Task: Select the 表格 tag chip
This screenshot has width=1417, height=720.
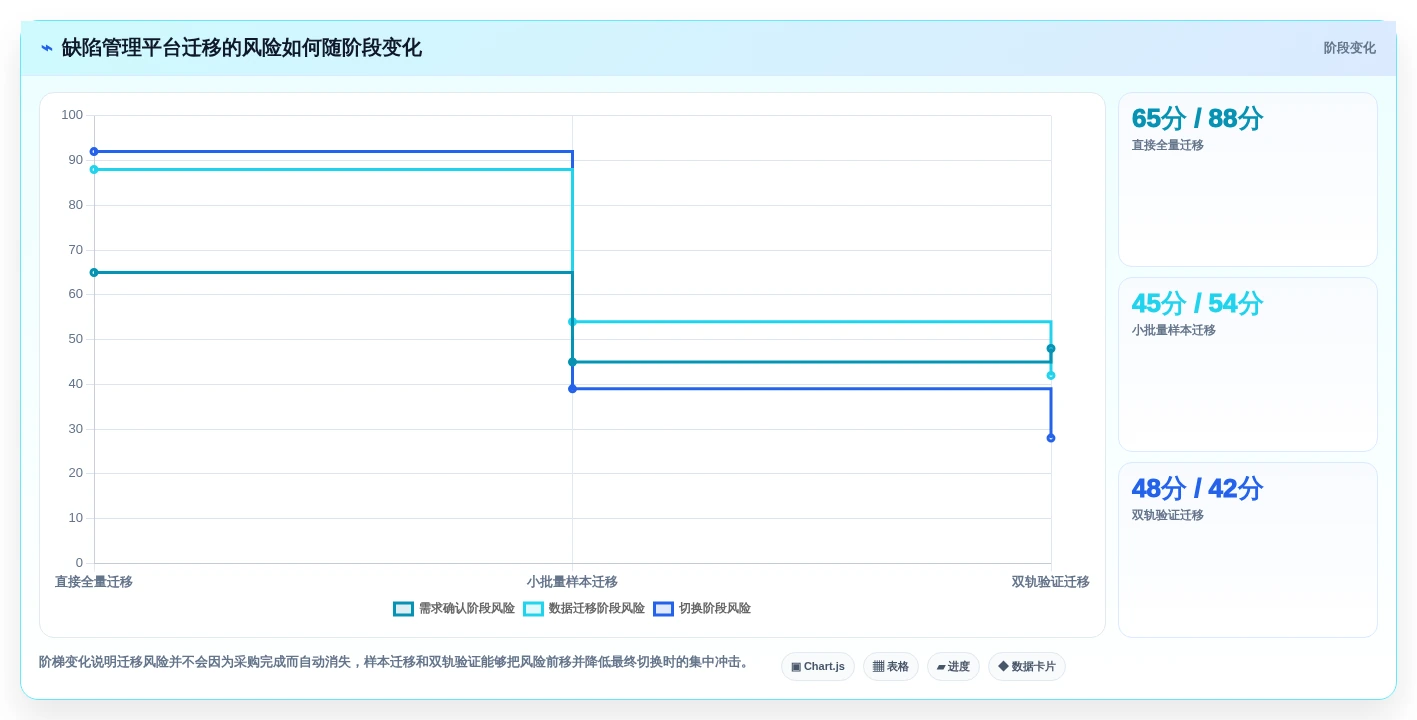Action: 890,666
